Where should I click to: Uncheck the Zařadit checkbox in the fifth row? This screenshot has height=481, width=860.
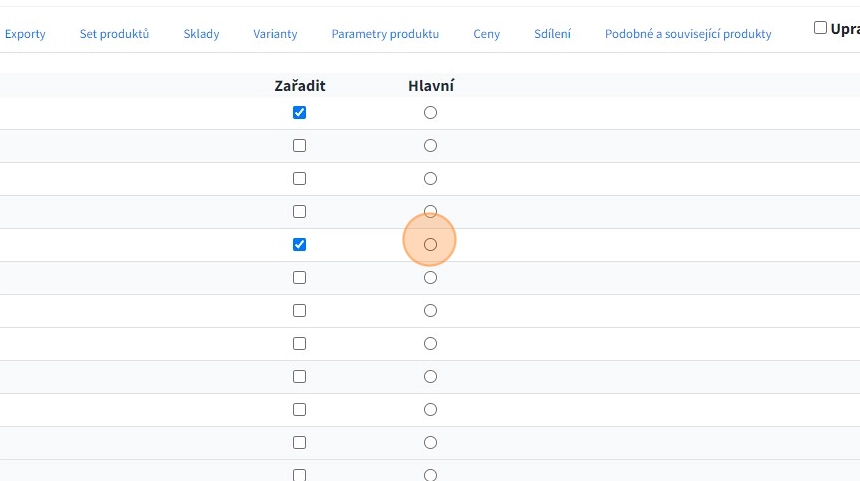[299, 245]
